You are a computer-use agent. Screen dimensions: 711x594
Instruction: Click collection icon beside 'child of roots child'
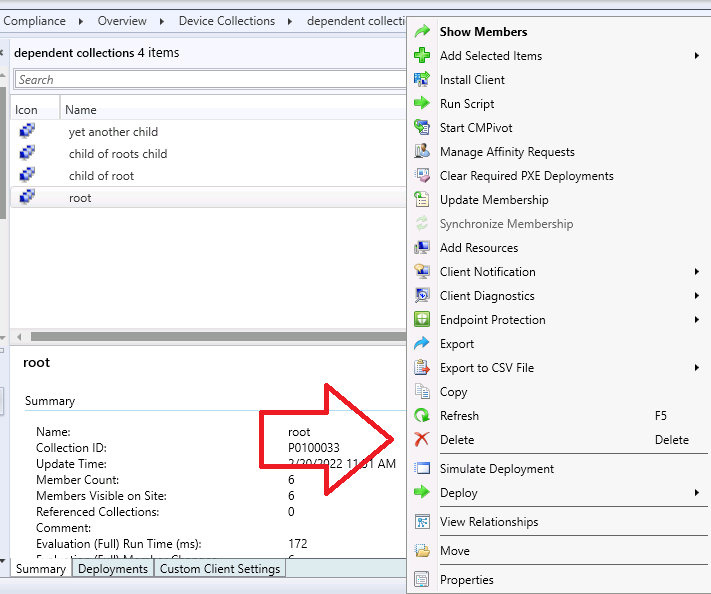coord(27,153)
